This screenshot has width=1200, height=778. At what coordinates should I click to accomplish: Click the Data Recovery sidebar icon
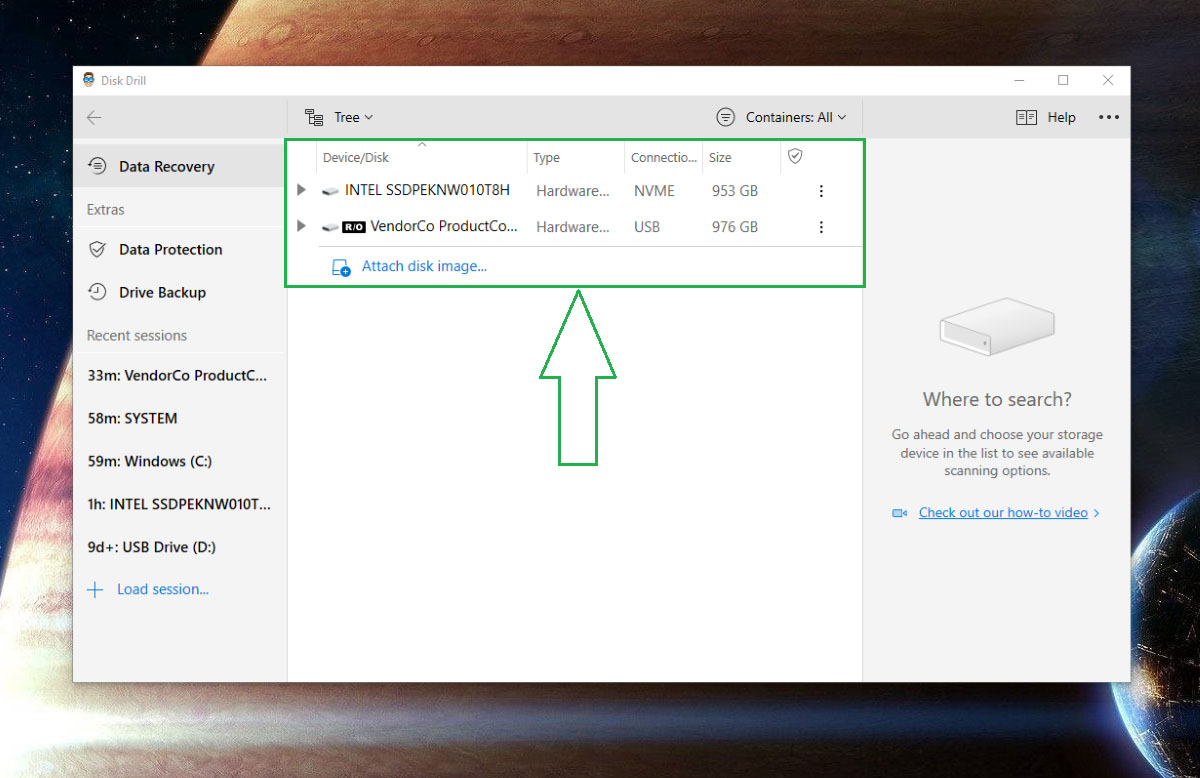[97, 166]
